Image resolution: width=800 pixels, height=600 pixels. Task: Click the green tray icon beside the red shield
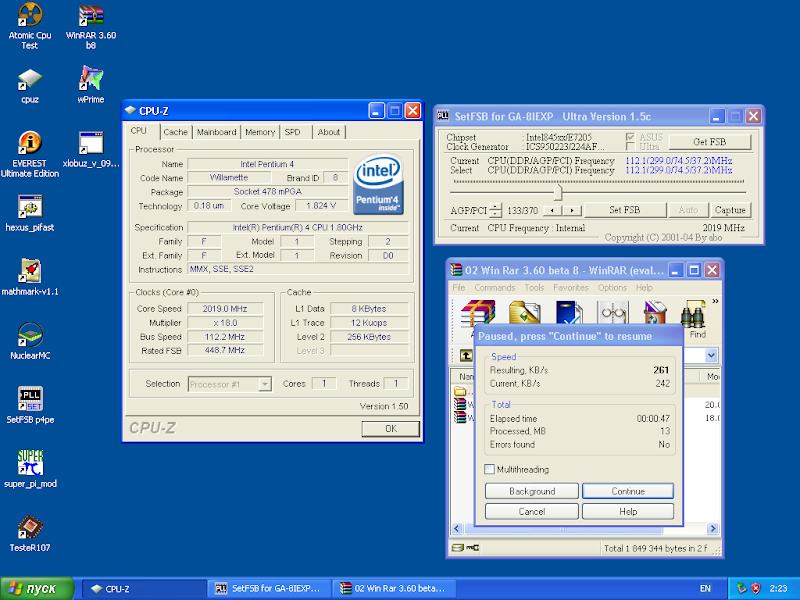[741, 588]
